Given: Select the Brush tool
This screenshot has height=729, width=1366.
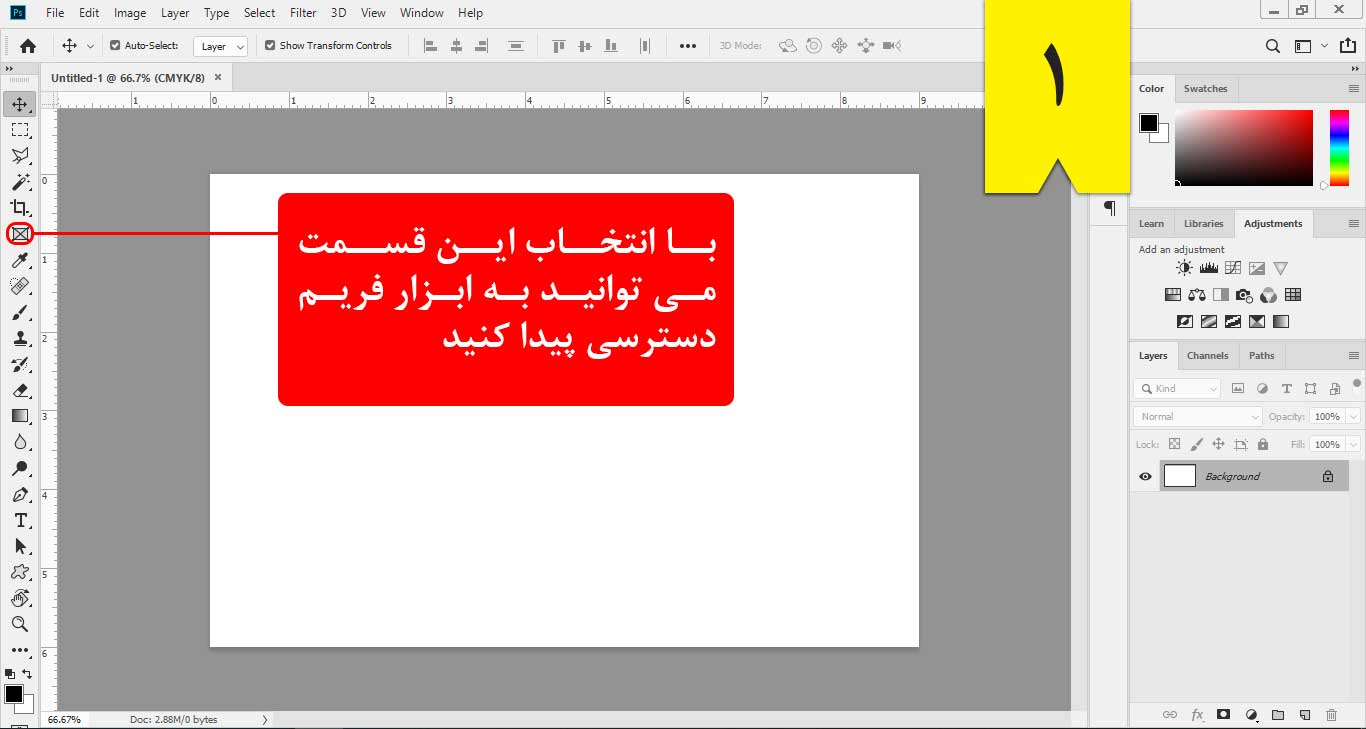Looking at the screenshot, I should point(20,312).
